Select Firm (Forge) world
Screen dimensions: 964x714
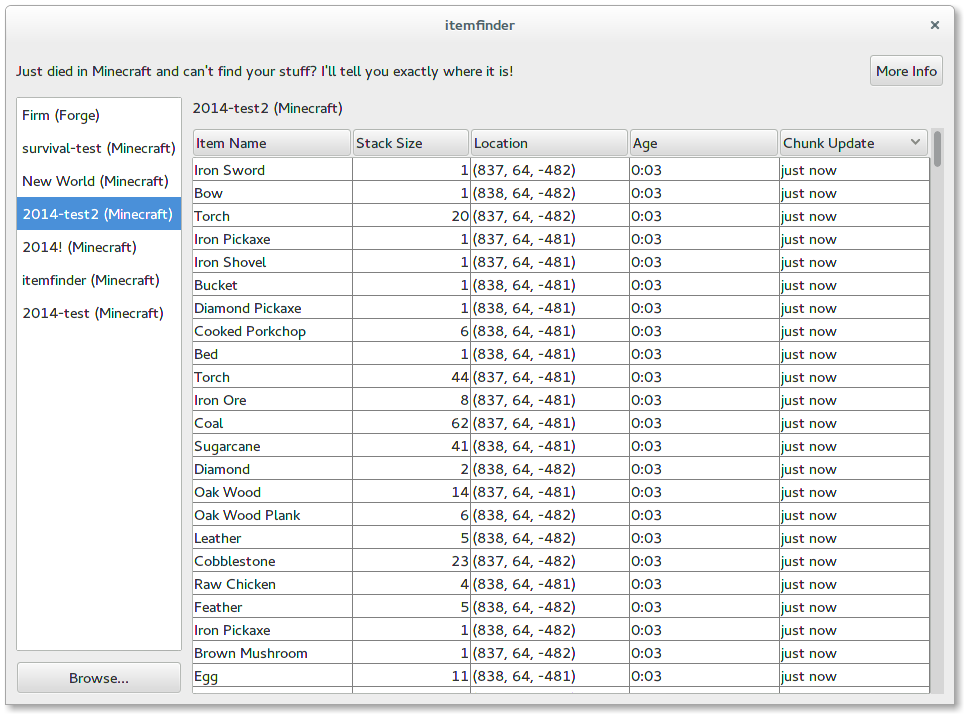click(x=99, y=115)
